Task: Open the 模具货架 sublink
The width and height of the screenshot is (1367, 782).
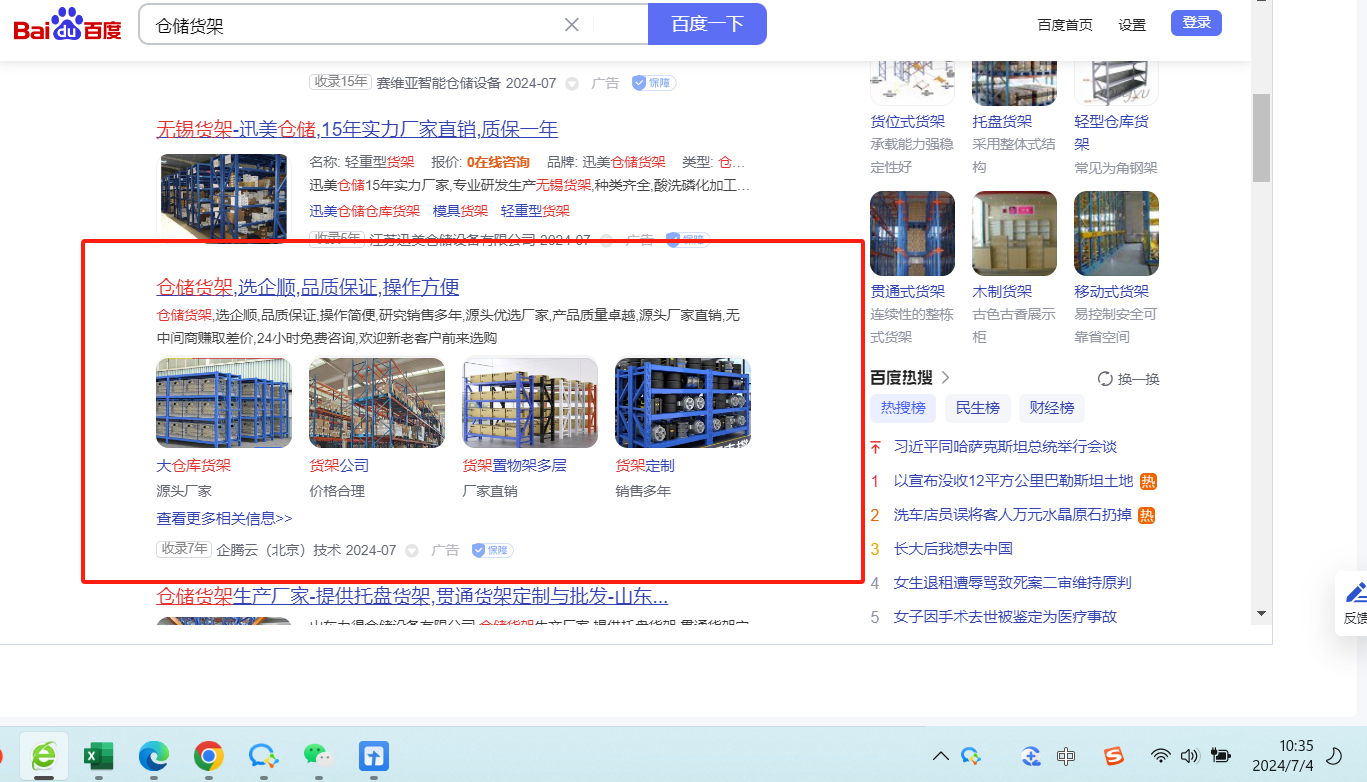Action: tap(460, 211)
